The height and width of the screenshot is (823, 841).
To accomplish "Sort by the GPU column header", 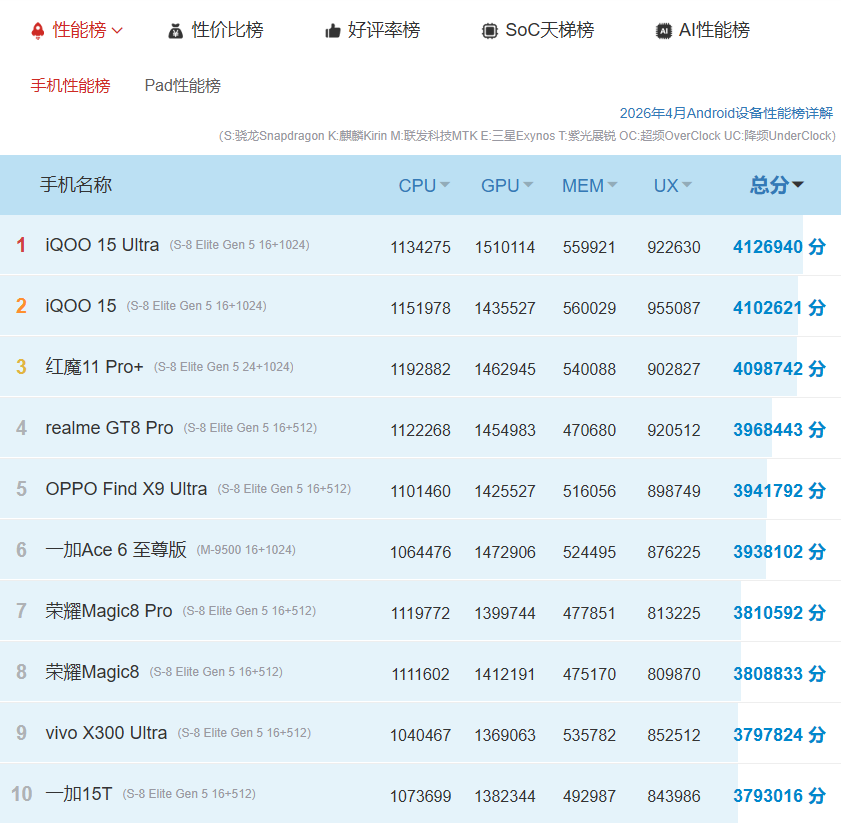I will pyautogui.click(x=506, y=186).
